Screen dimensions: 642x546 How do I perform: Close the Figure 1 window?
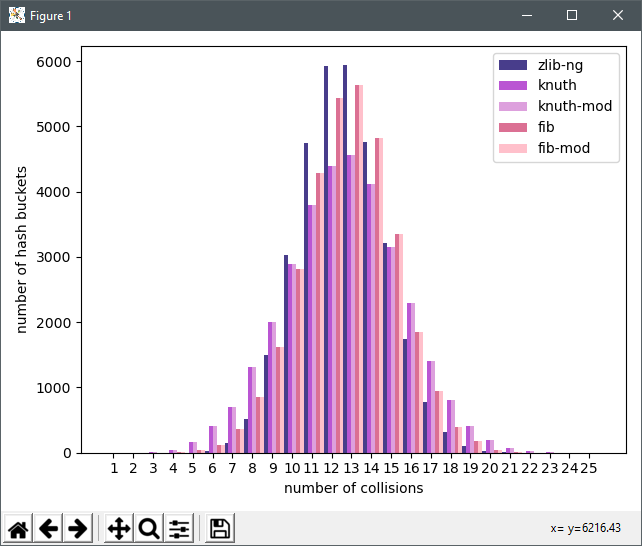pyautogui.click(x=618, y=16)
